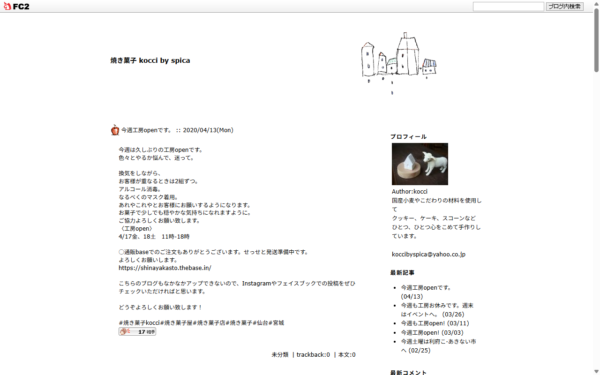Click the 未分類 category link
This screenshot has height=375, width=600.
click(x=280, y=355)
